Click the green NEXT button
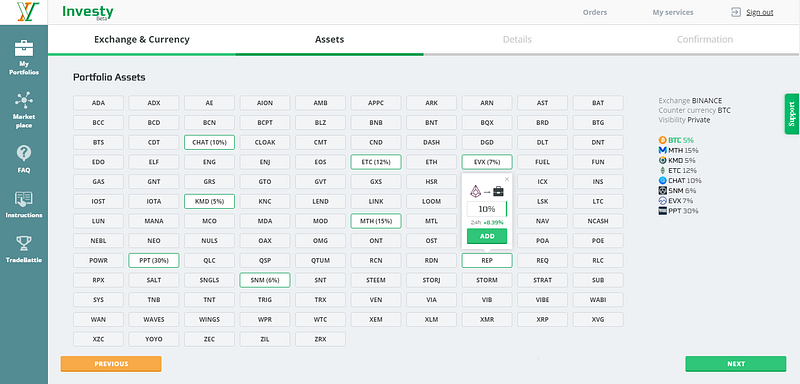The image size is (800, 384). pos(736,364)
